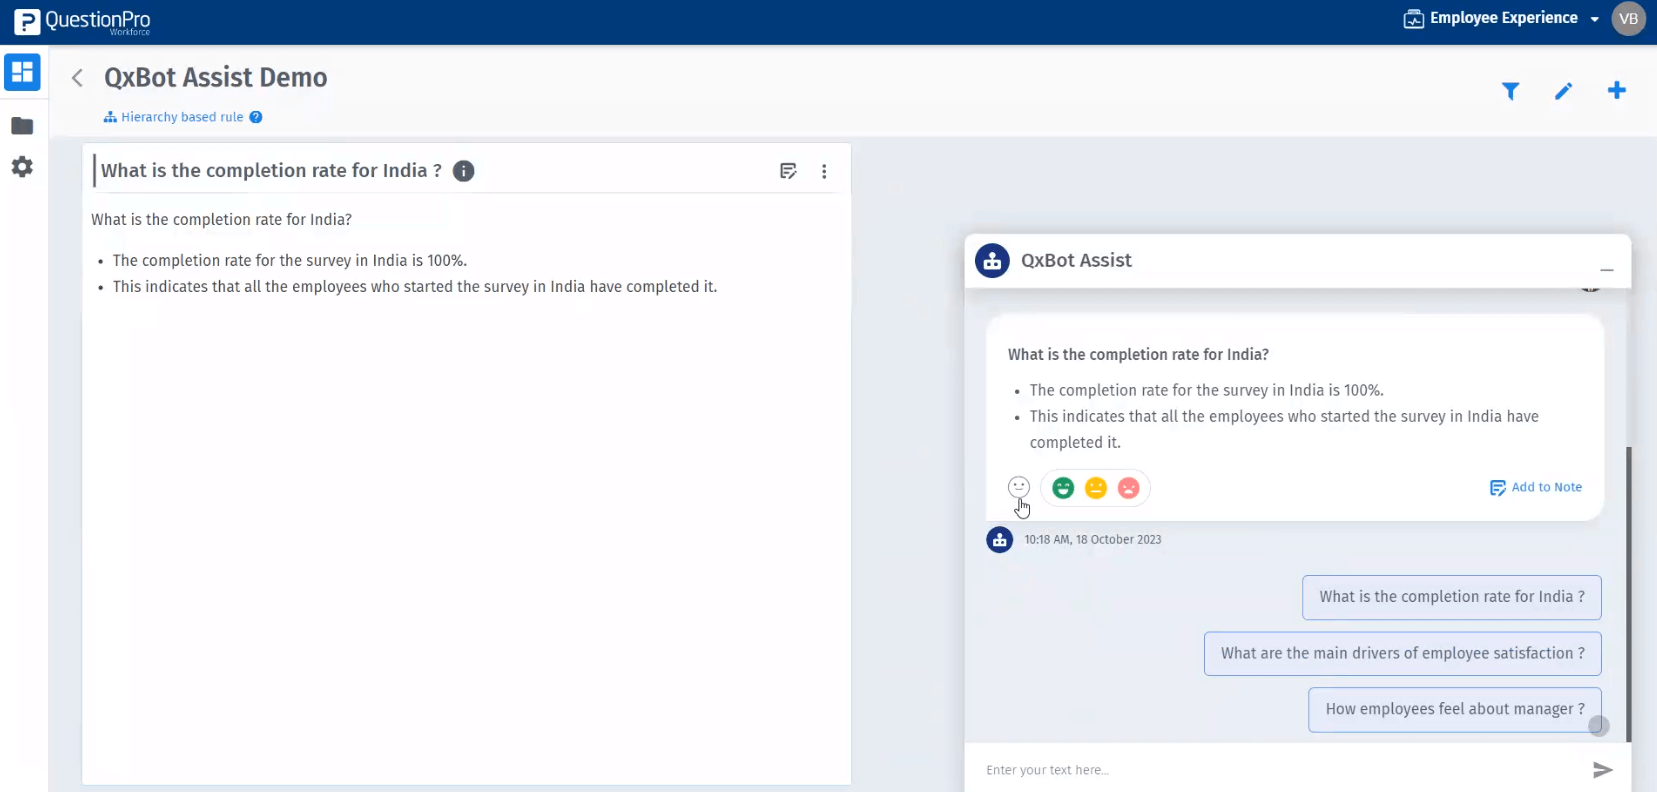Rate the answer with the yellow neutral face
The image size is (1657, 792).
1096,488
